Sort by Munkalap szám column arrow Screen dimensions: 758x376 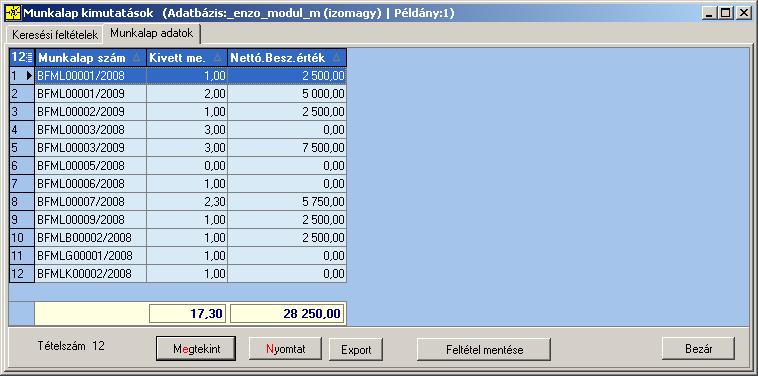137,58
